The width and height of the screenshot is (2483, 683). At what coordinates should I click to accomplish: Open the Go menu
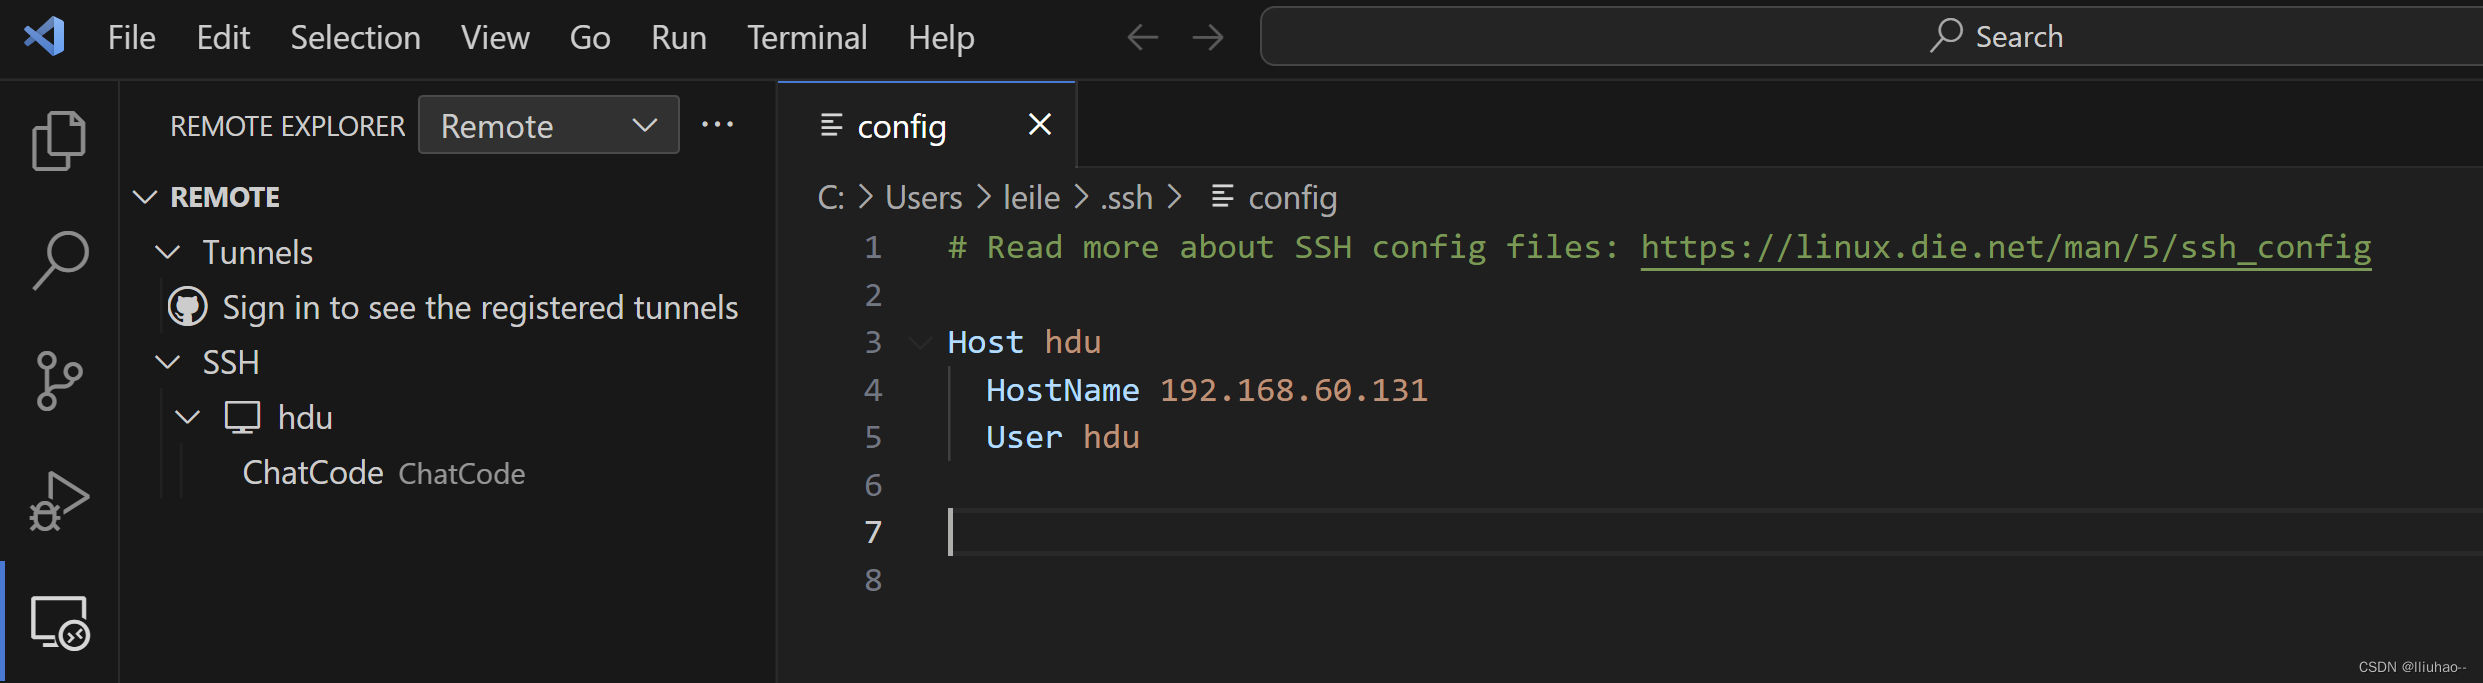click(590, 38)
